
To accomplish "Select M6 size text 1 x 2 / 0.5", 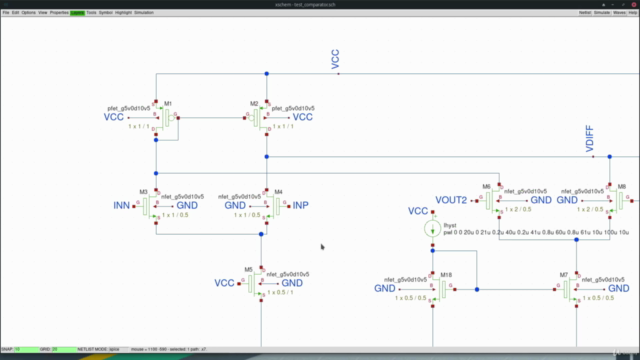I will (518, 209).
